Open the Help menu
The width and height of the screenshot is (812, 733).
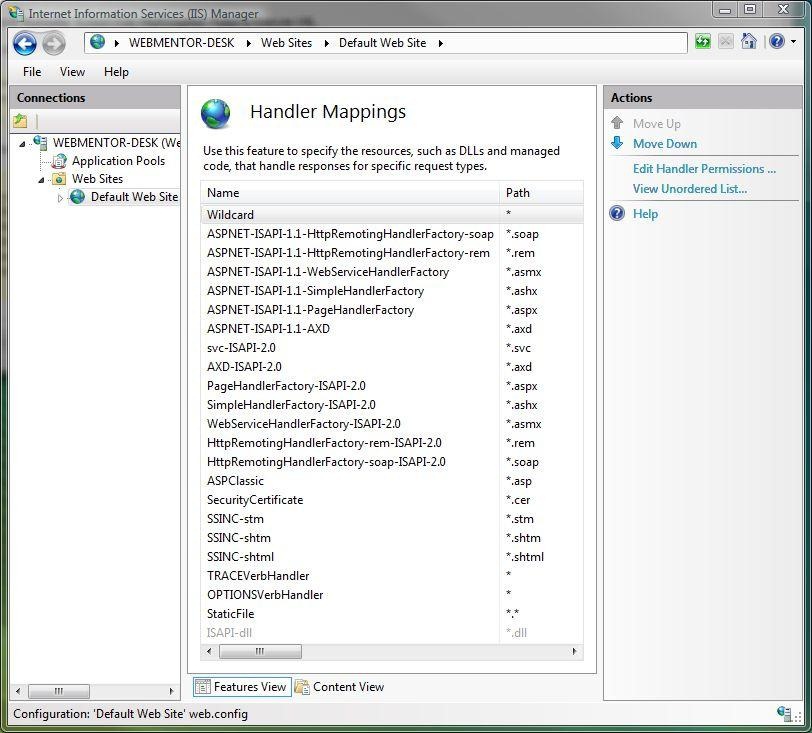(x=116, y=72)
